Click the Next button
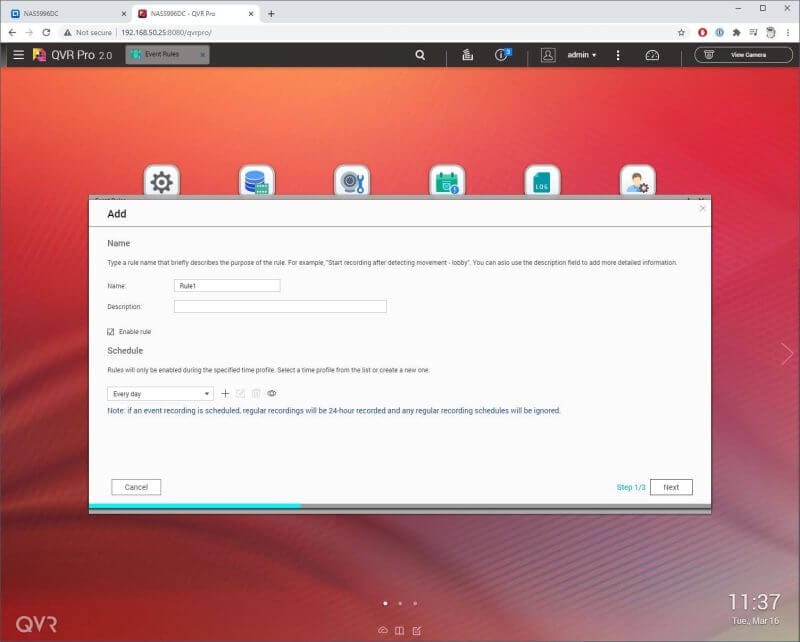 click(670, 487)
